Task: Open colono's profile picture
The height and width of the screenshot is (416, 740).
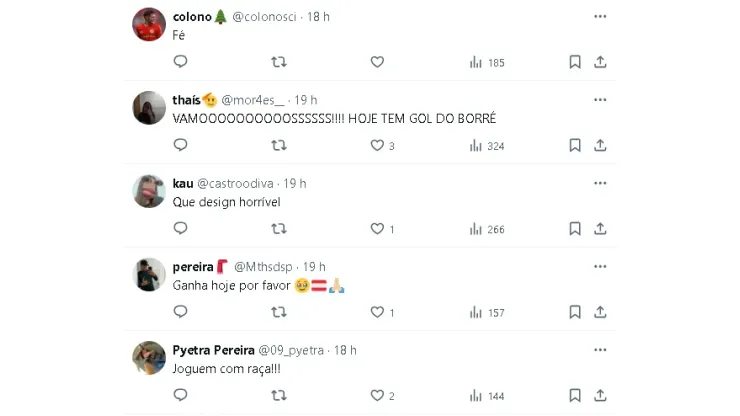Action: 149,25
